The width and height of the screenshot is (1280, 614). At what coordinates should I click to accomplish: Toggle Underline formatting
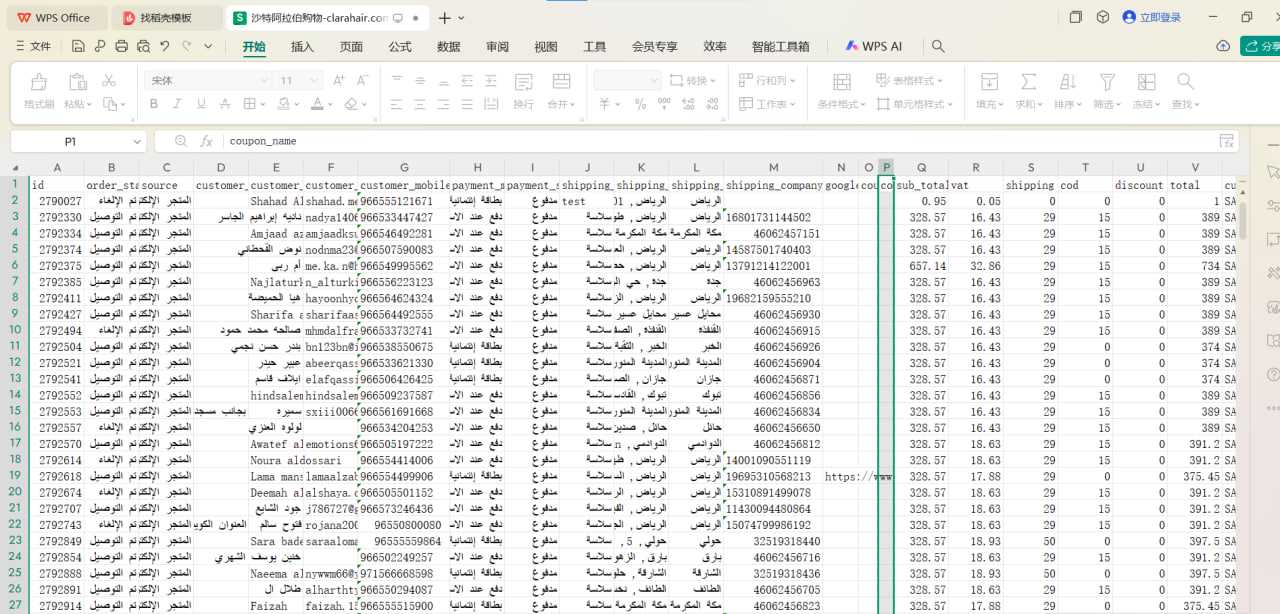(x=202, y=104)
